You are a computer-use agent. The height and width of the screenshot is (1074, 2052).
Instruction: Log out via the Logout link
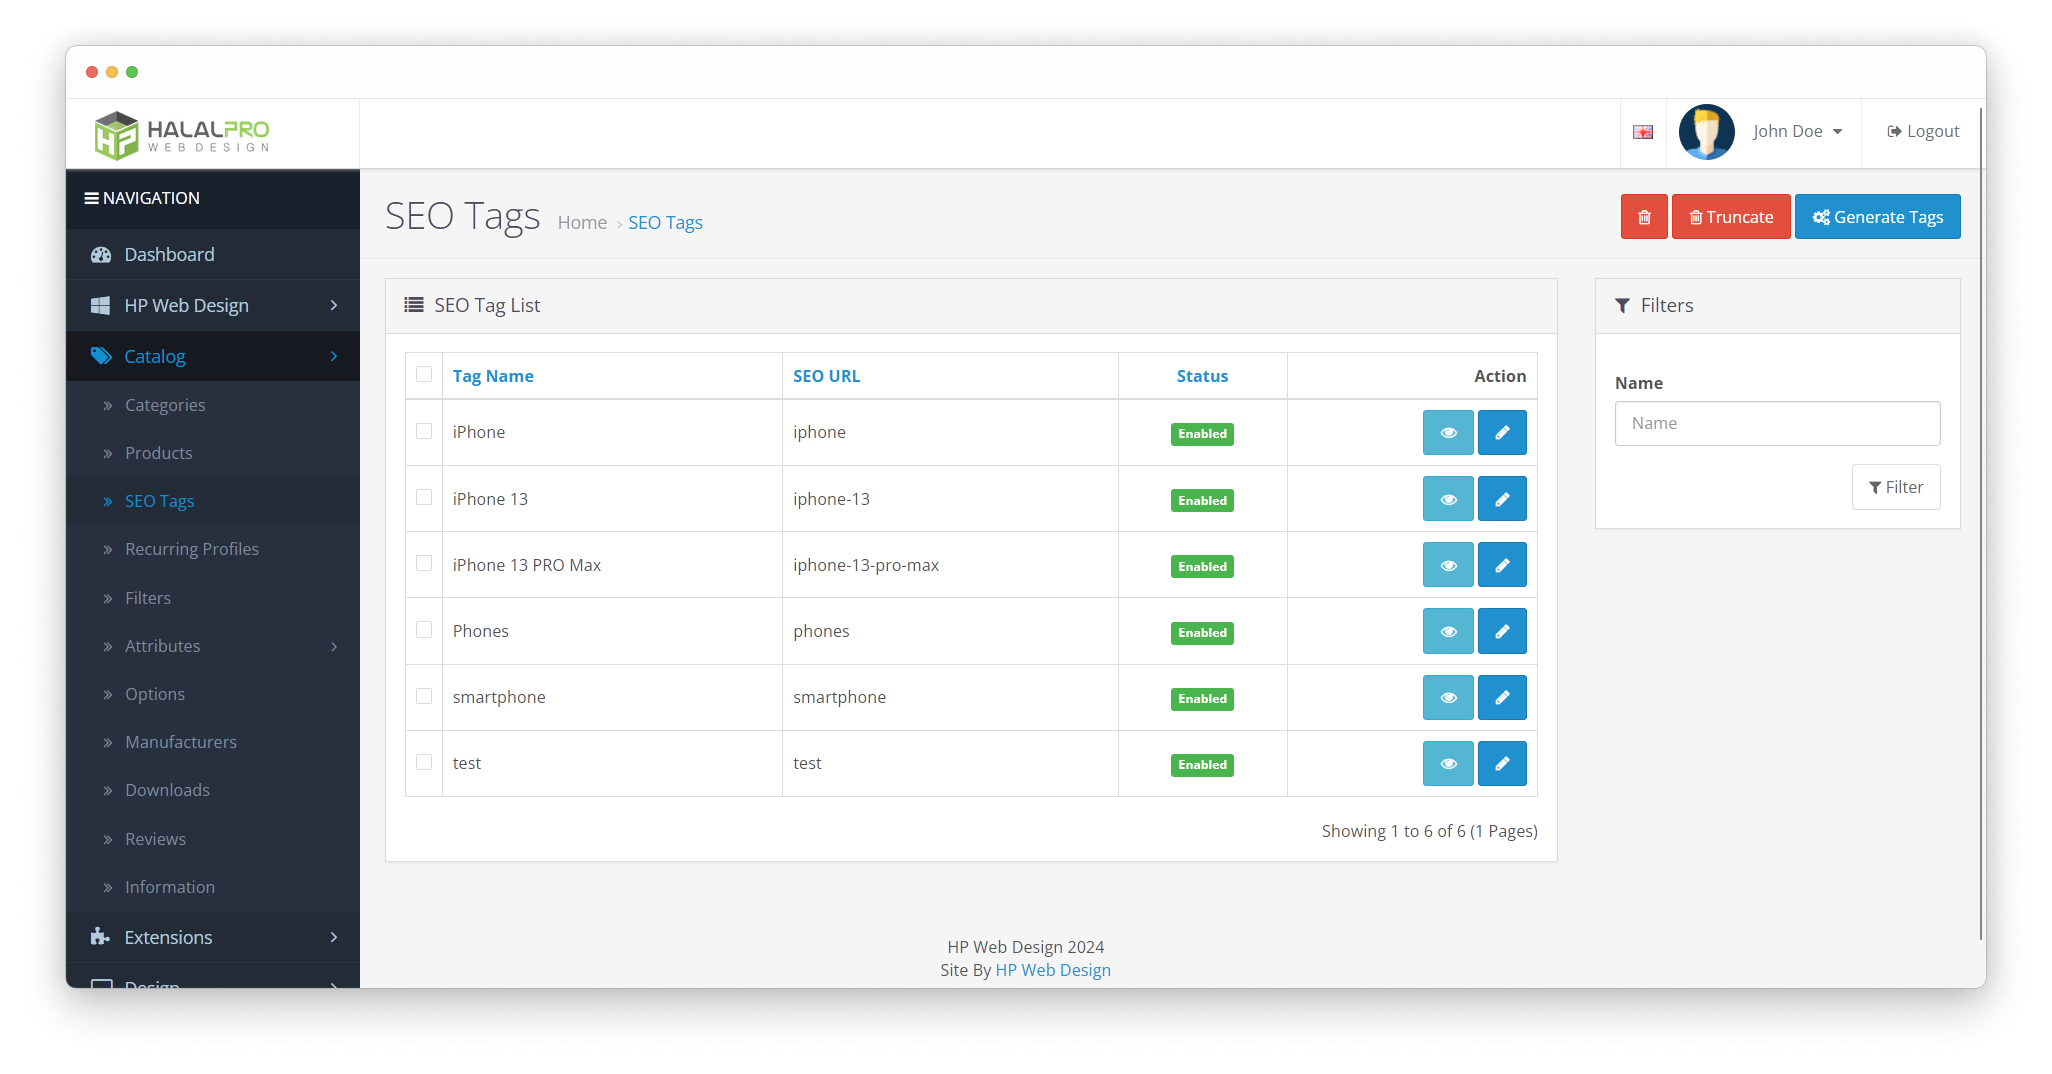(1923, 132)
